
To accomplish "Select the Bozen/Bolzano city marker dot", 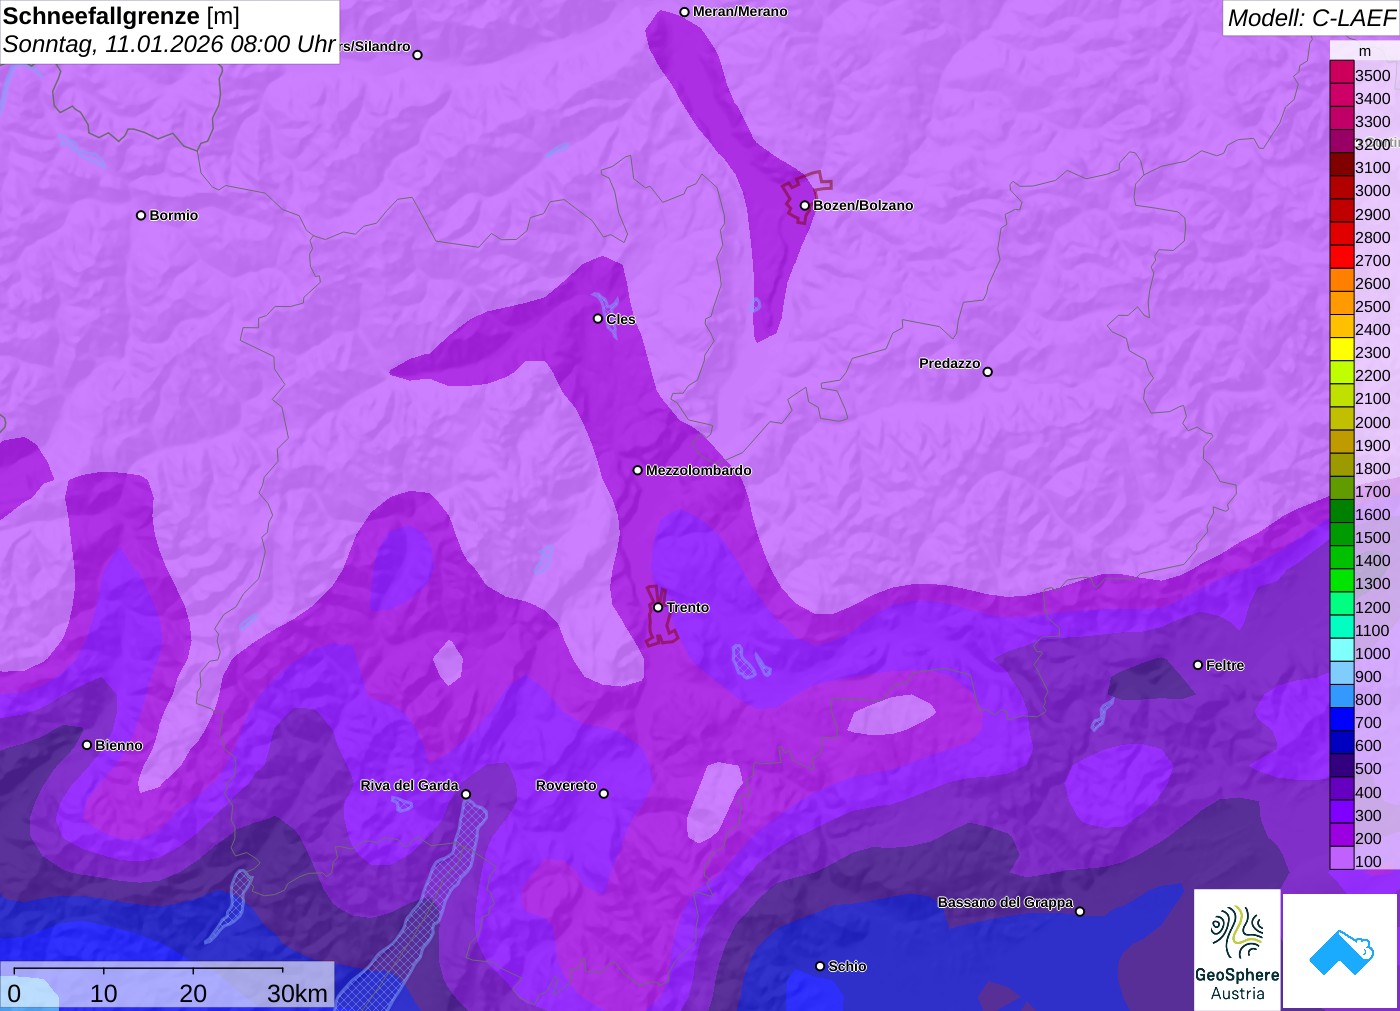I will point(805,206).
